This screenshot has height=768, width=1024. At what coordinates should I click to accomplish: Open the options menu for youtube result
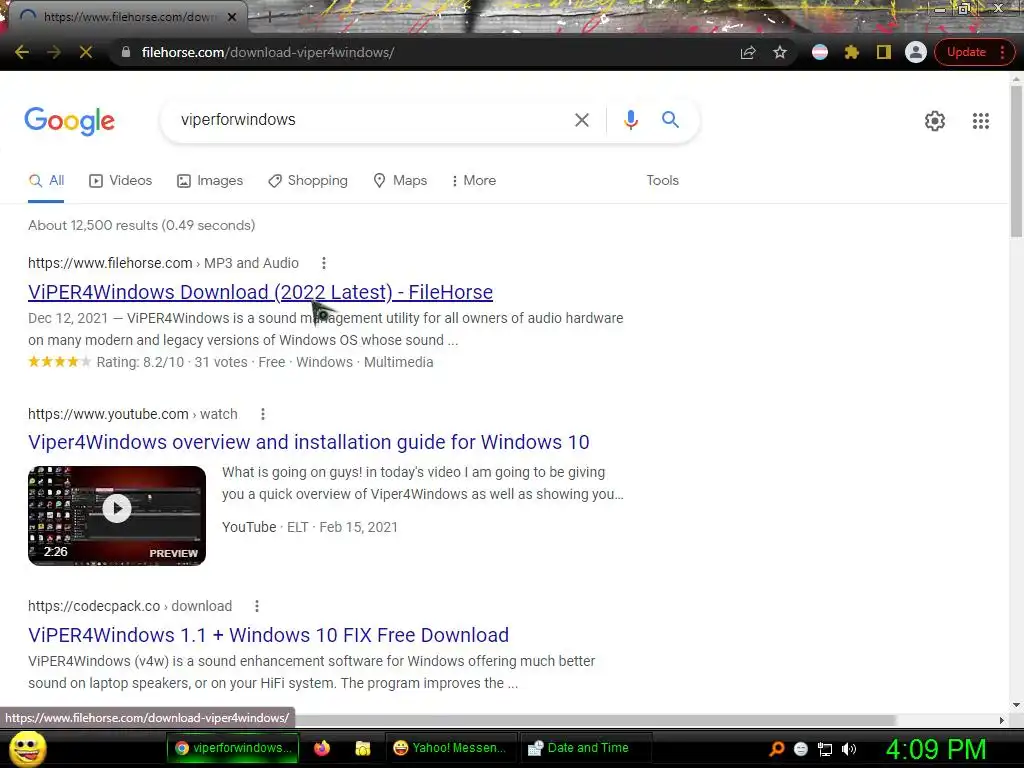click(x=263, y=414)
